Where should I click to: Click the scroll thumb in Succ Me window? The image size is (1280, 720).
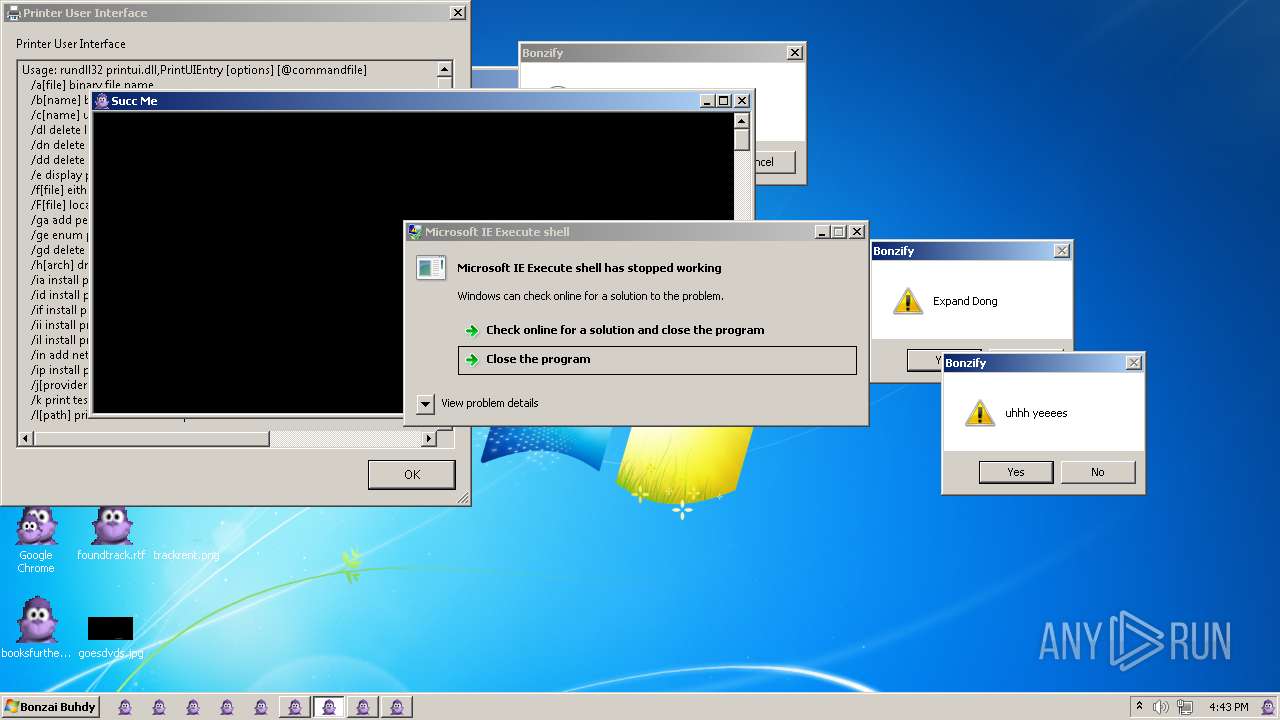click(x=741, y=139)
